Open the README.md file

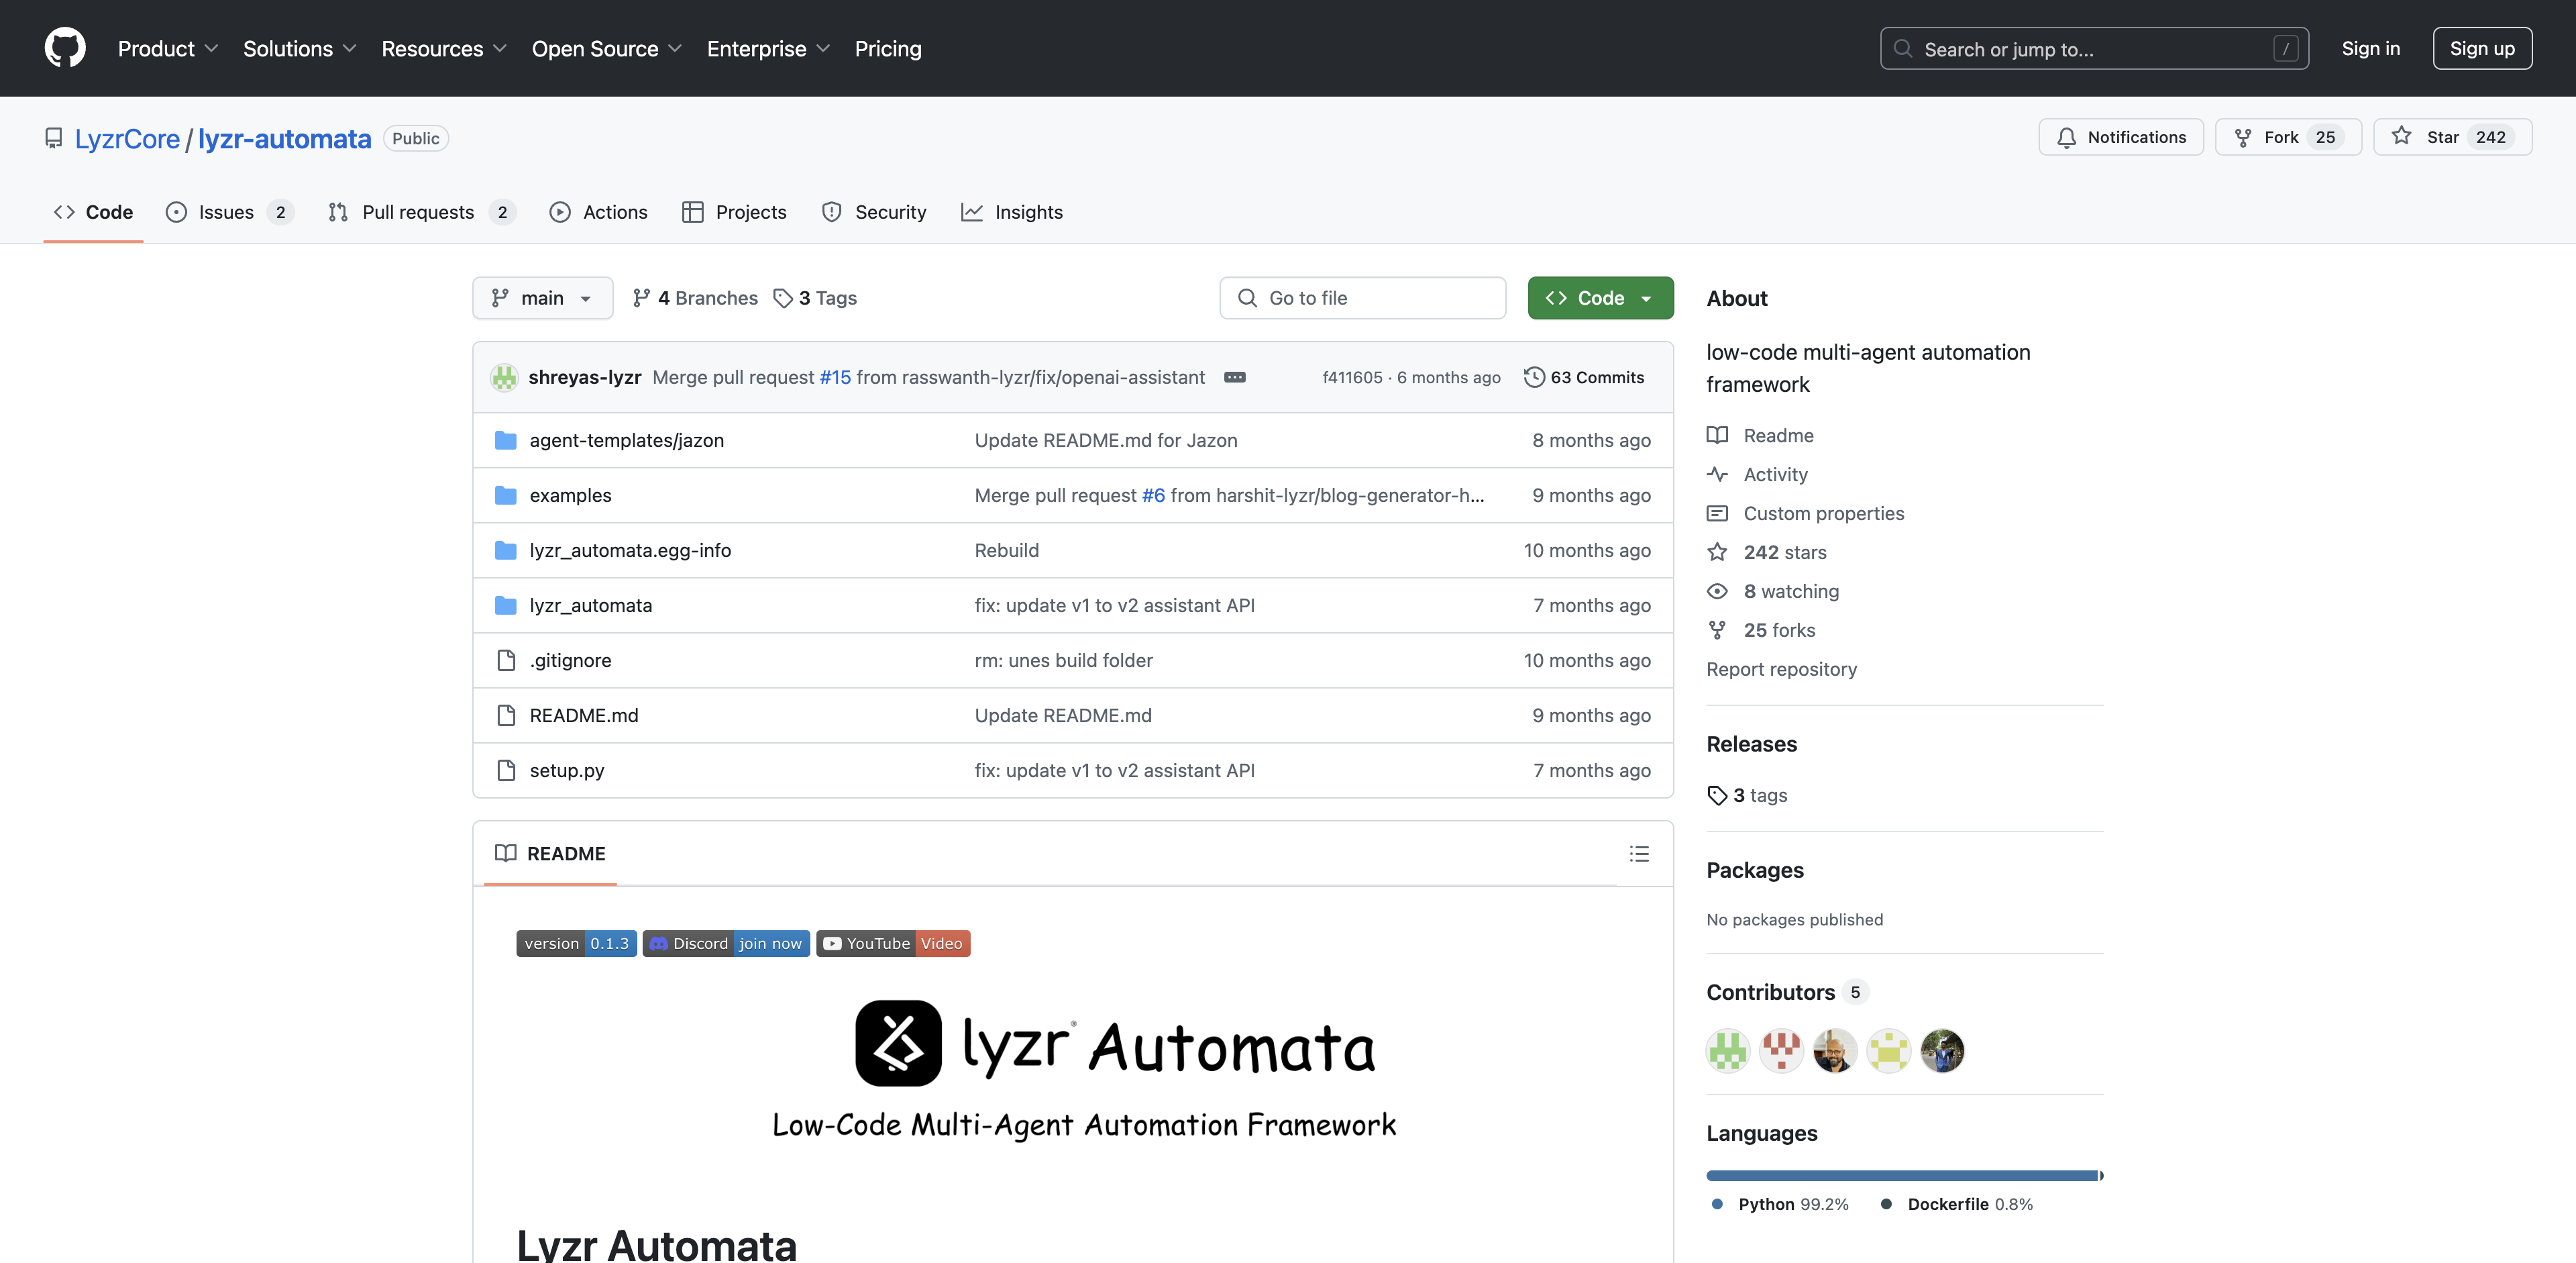click(x=584, y=715)
